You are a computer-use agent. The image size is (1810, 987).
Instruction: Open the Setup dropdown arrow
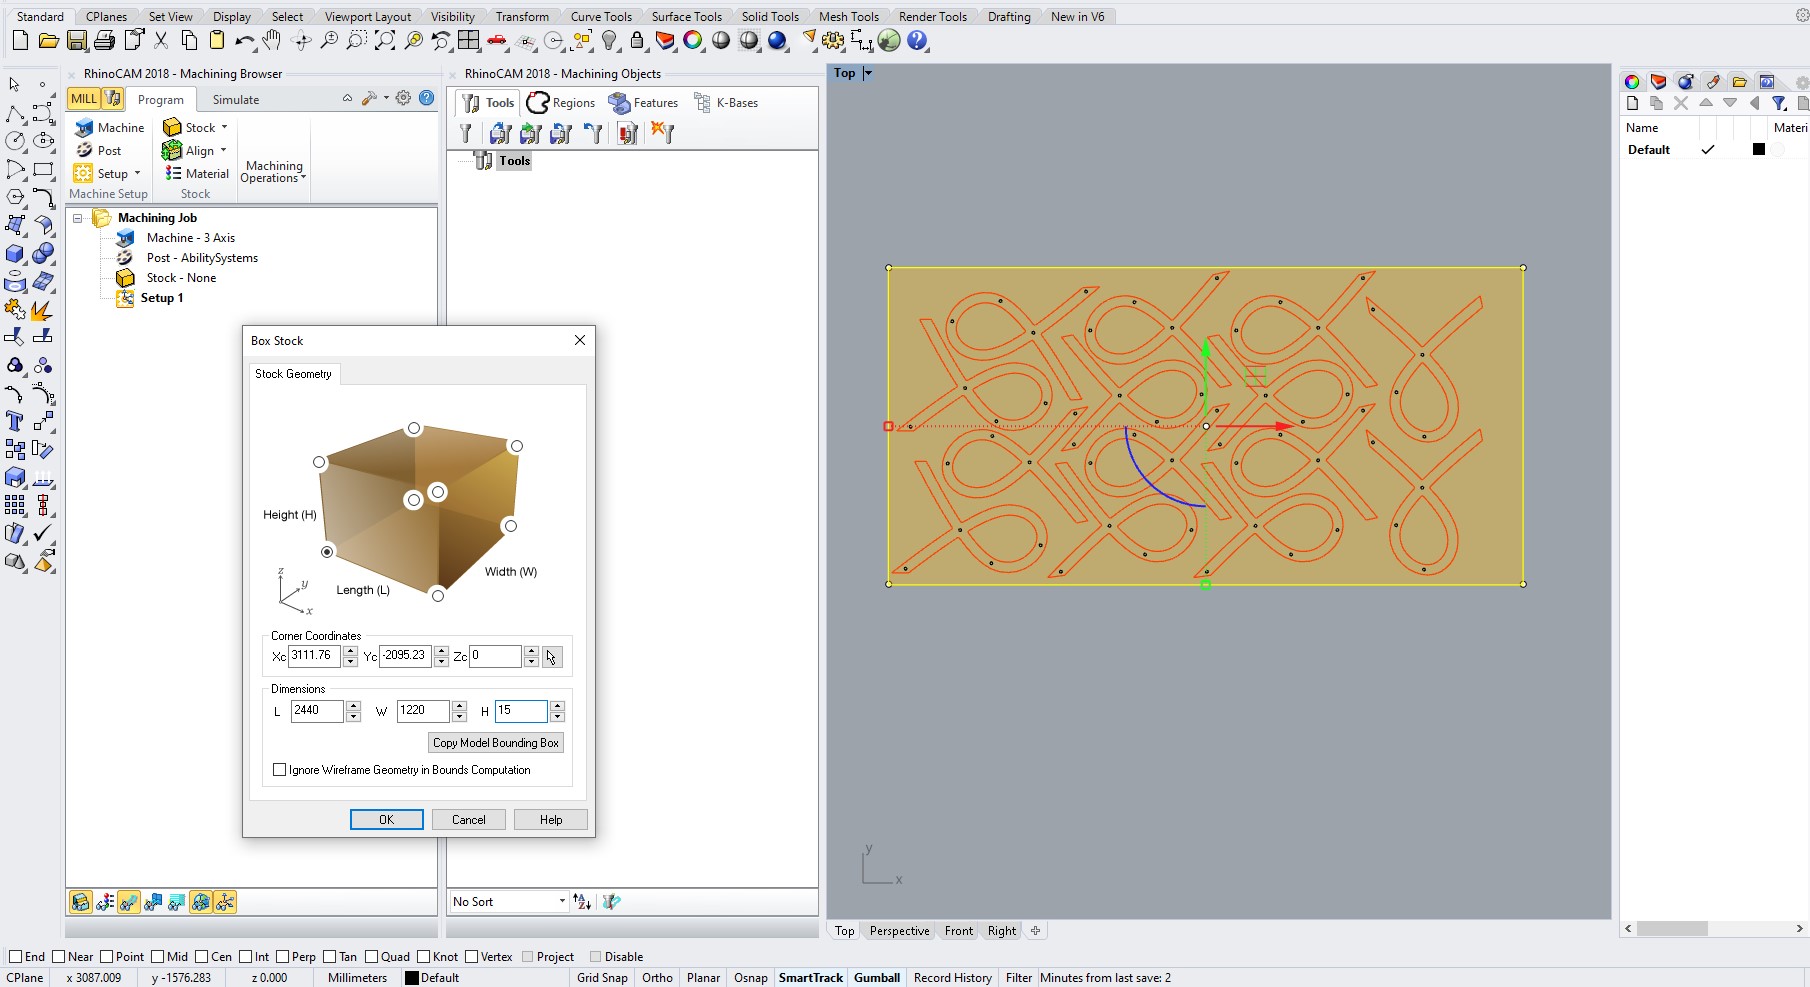click(x=137, y=173)
